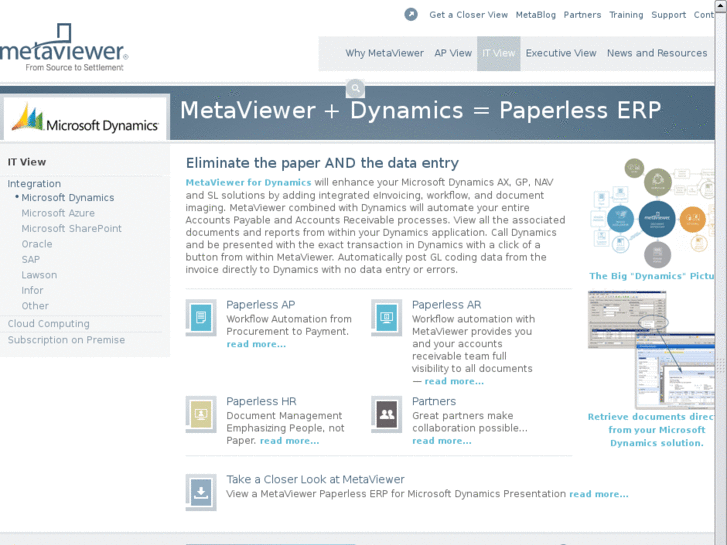Click the Paperless AR monitor icon
The height and width of the screenshot is (545, 727).
pos(386,318)
